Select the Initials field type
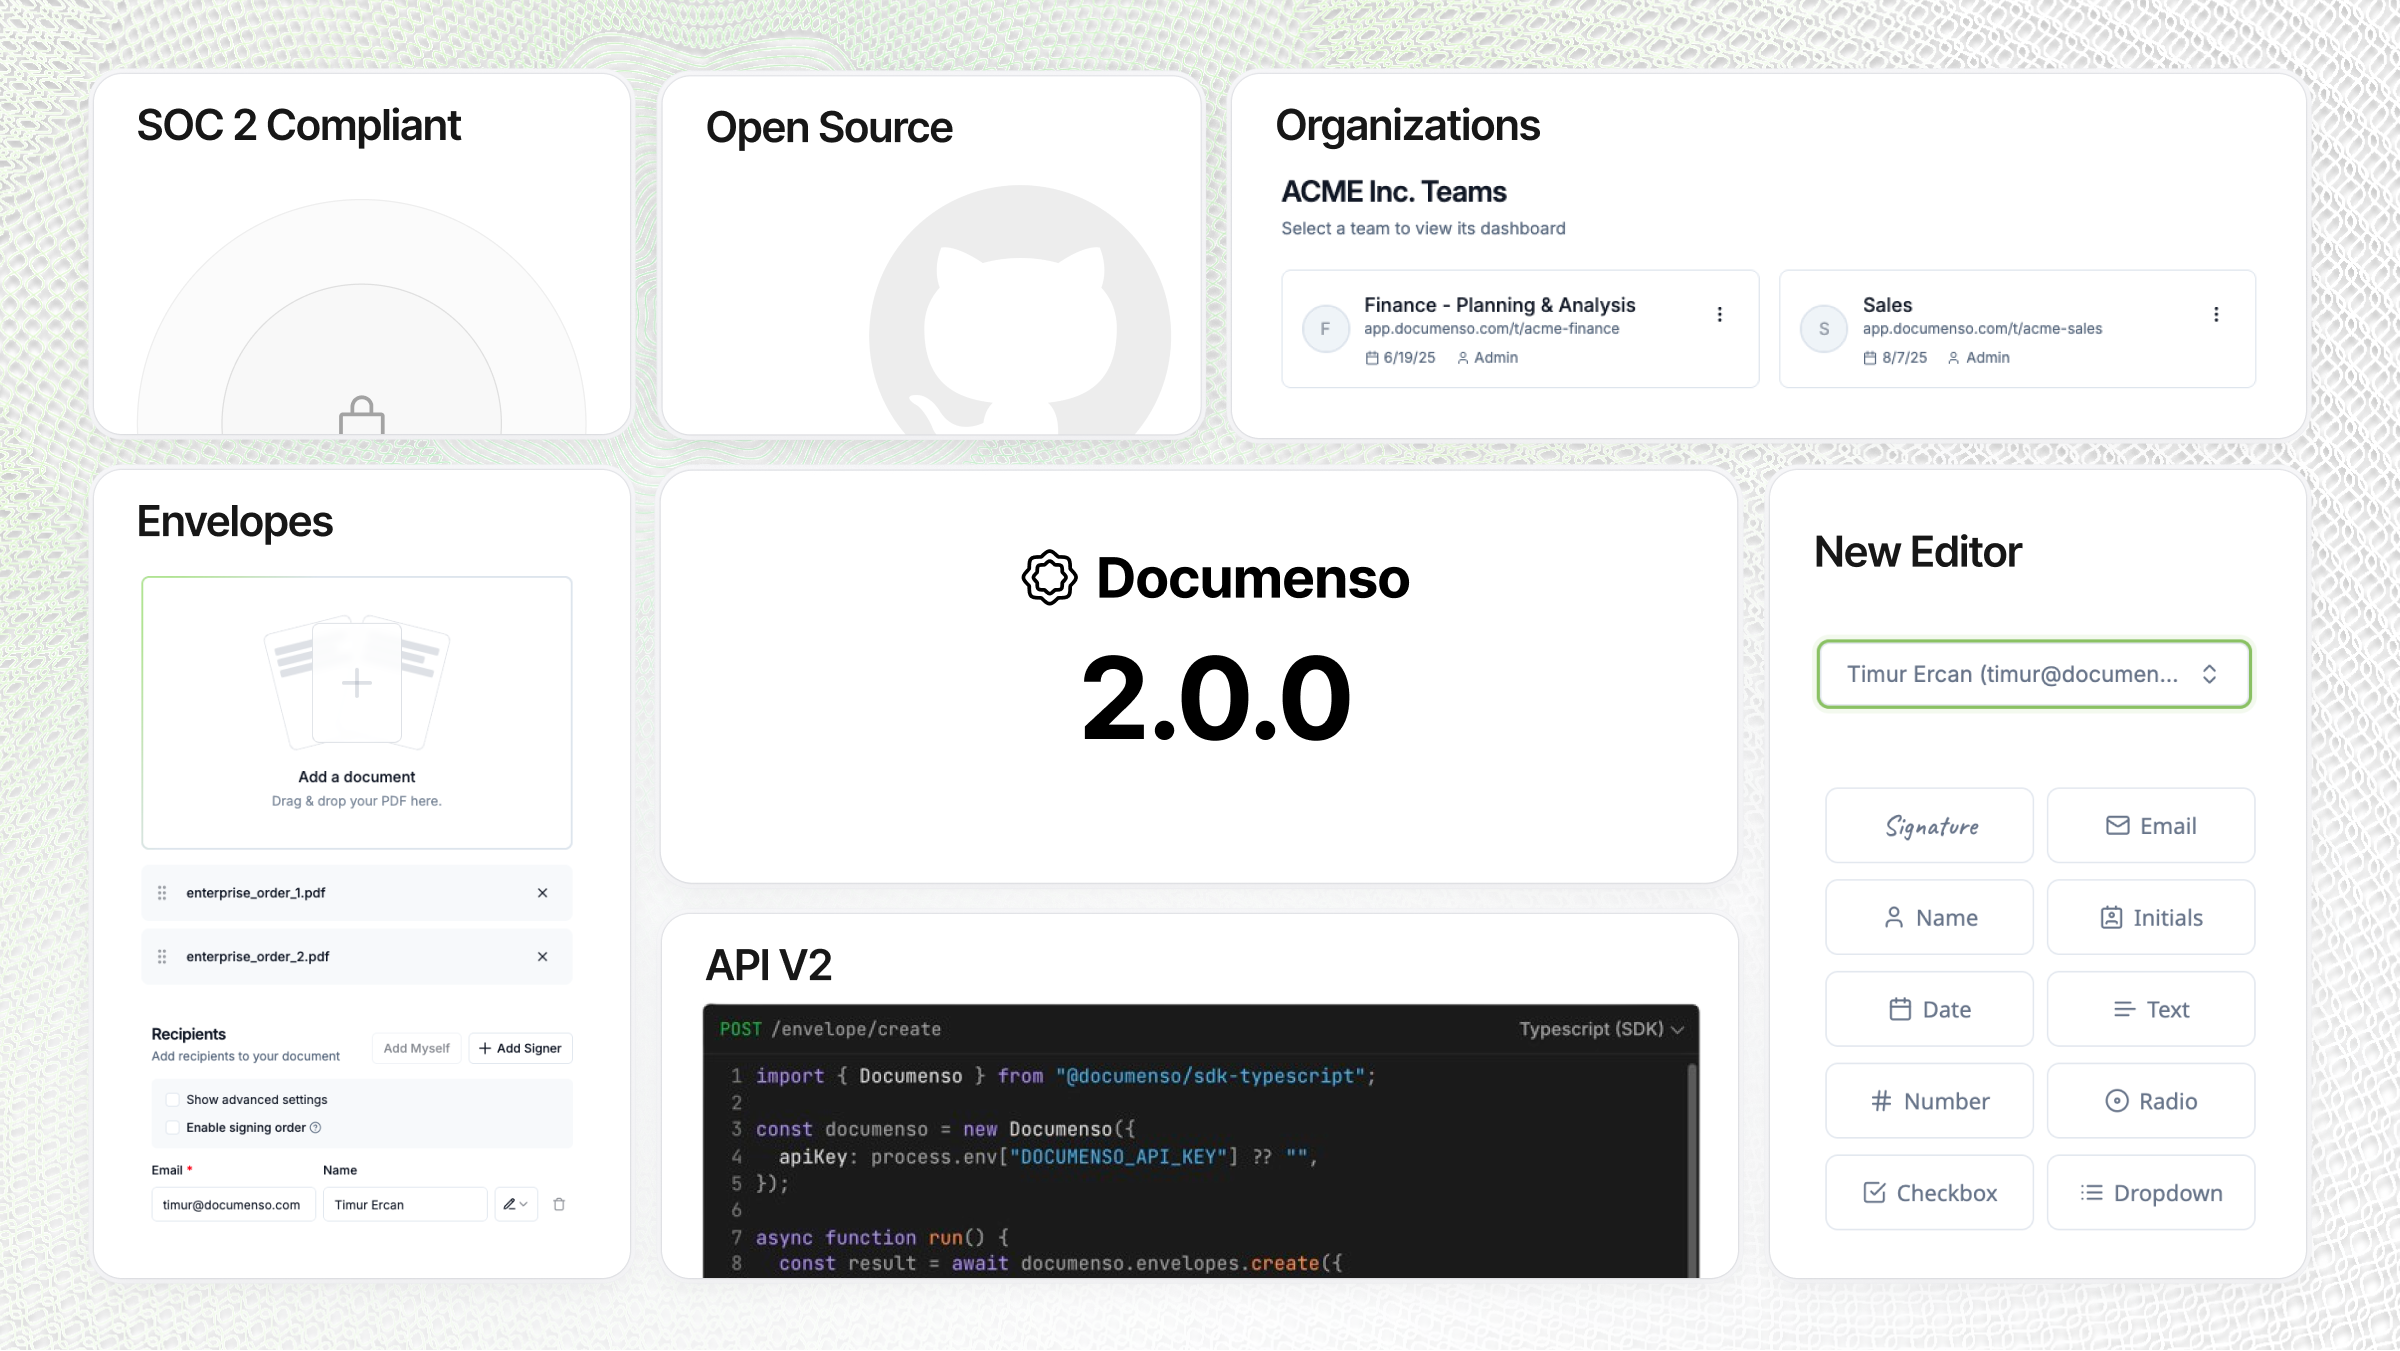This screenshot has height=1351, width=2400. click(2150, 917)
